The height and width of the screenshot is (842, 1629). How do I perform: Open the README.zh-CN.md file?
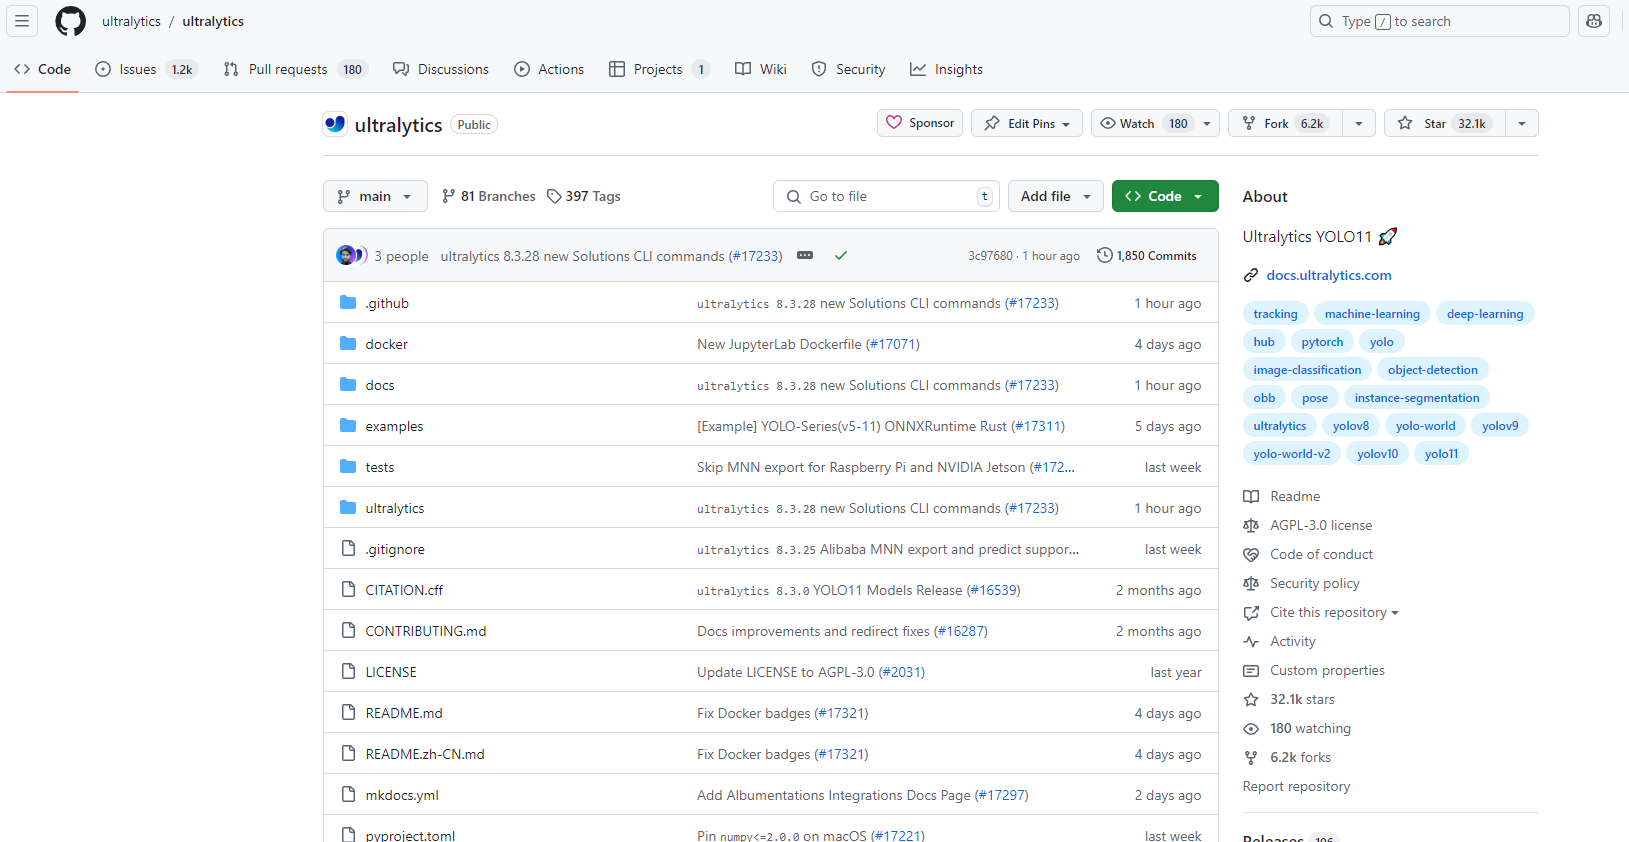pyautogui.click(x=425, y=754)
